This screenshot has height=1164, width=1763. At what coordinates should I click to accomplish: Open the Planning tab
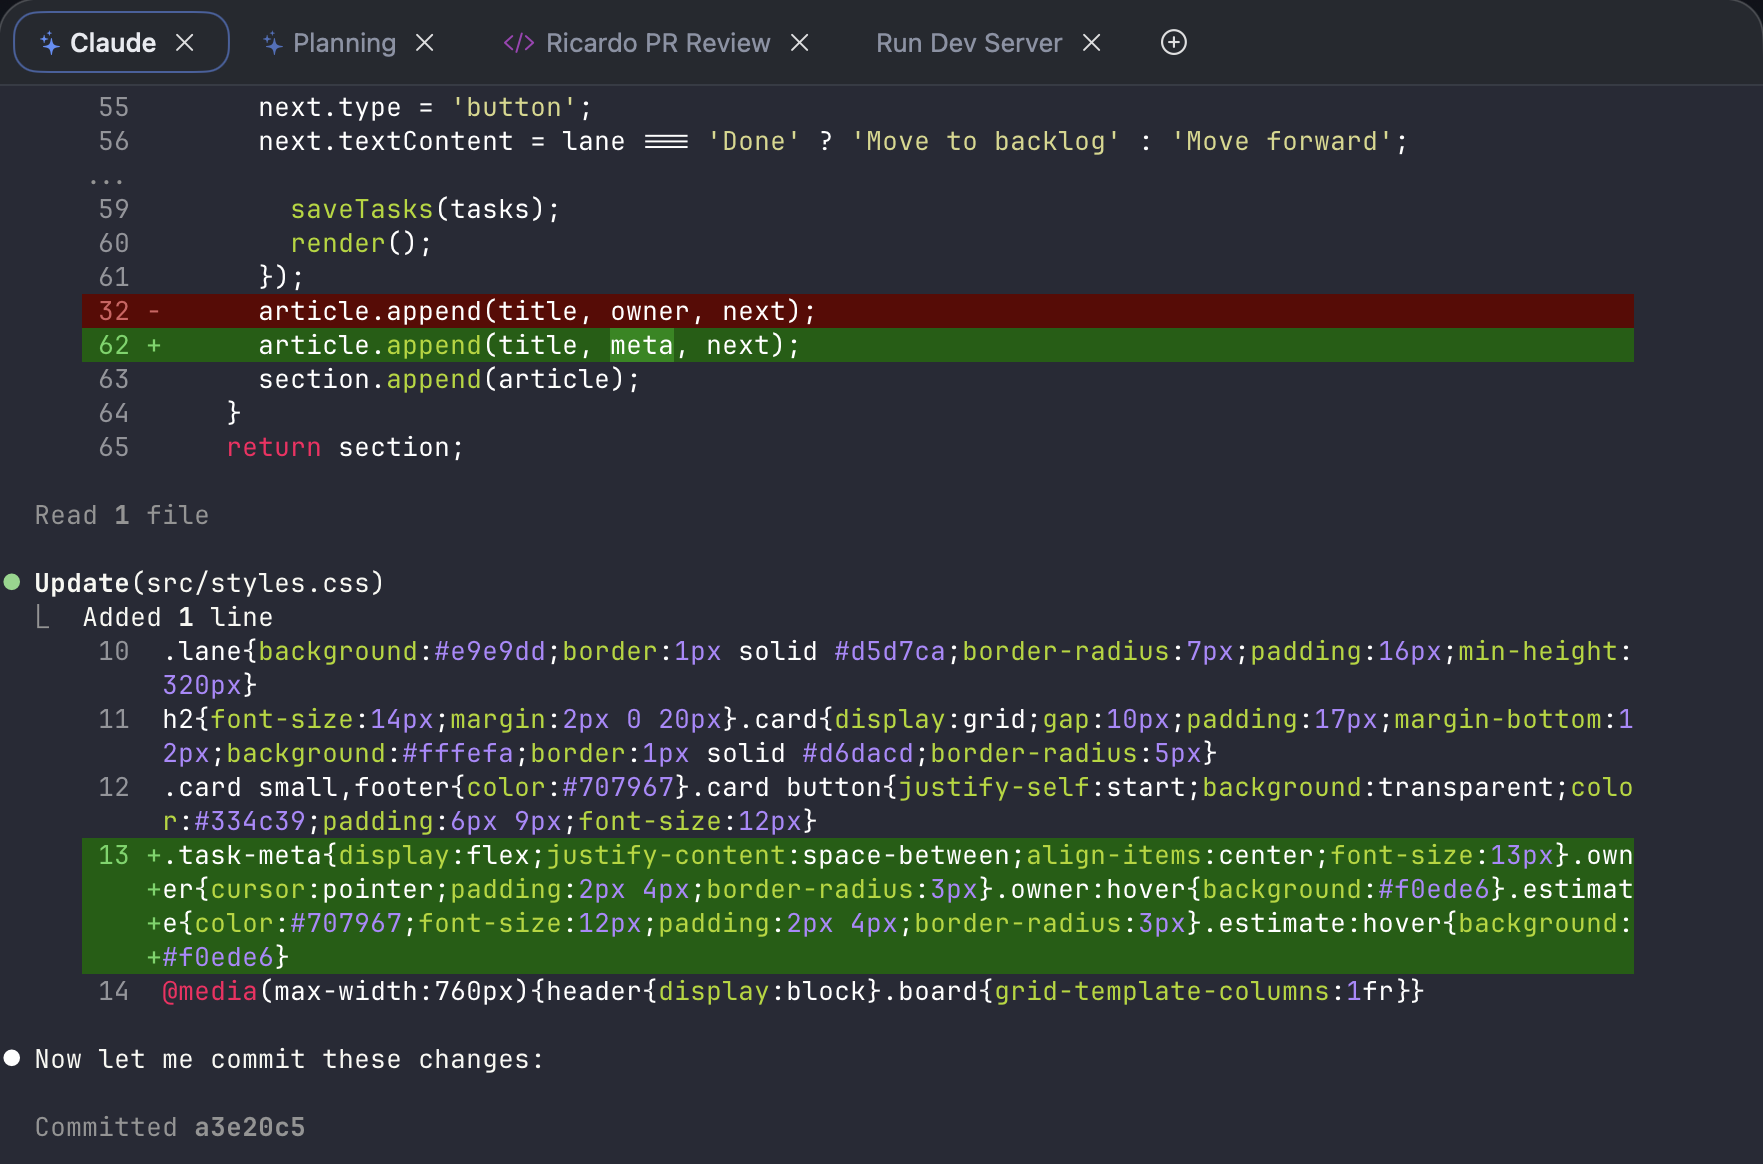tap(344, 43)
